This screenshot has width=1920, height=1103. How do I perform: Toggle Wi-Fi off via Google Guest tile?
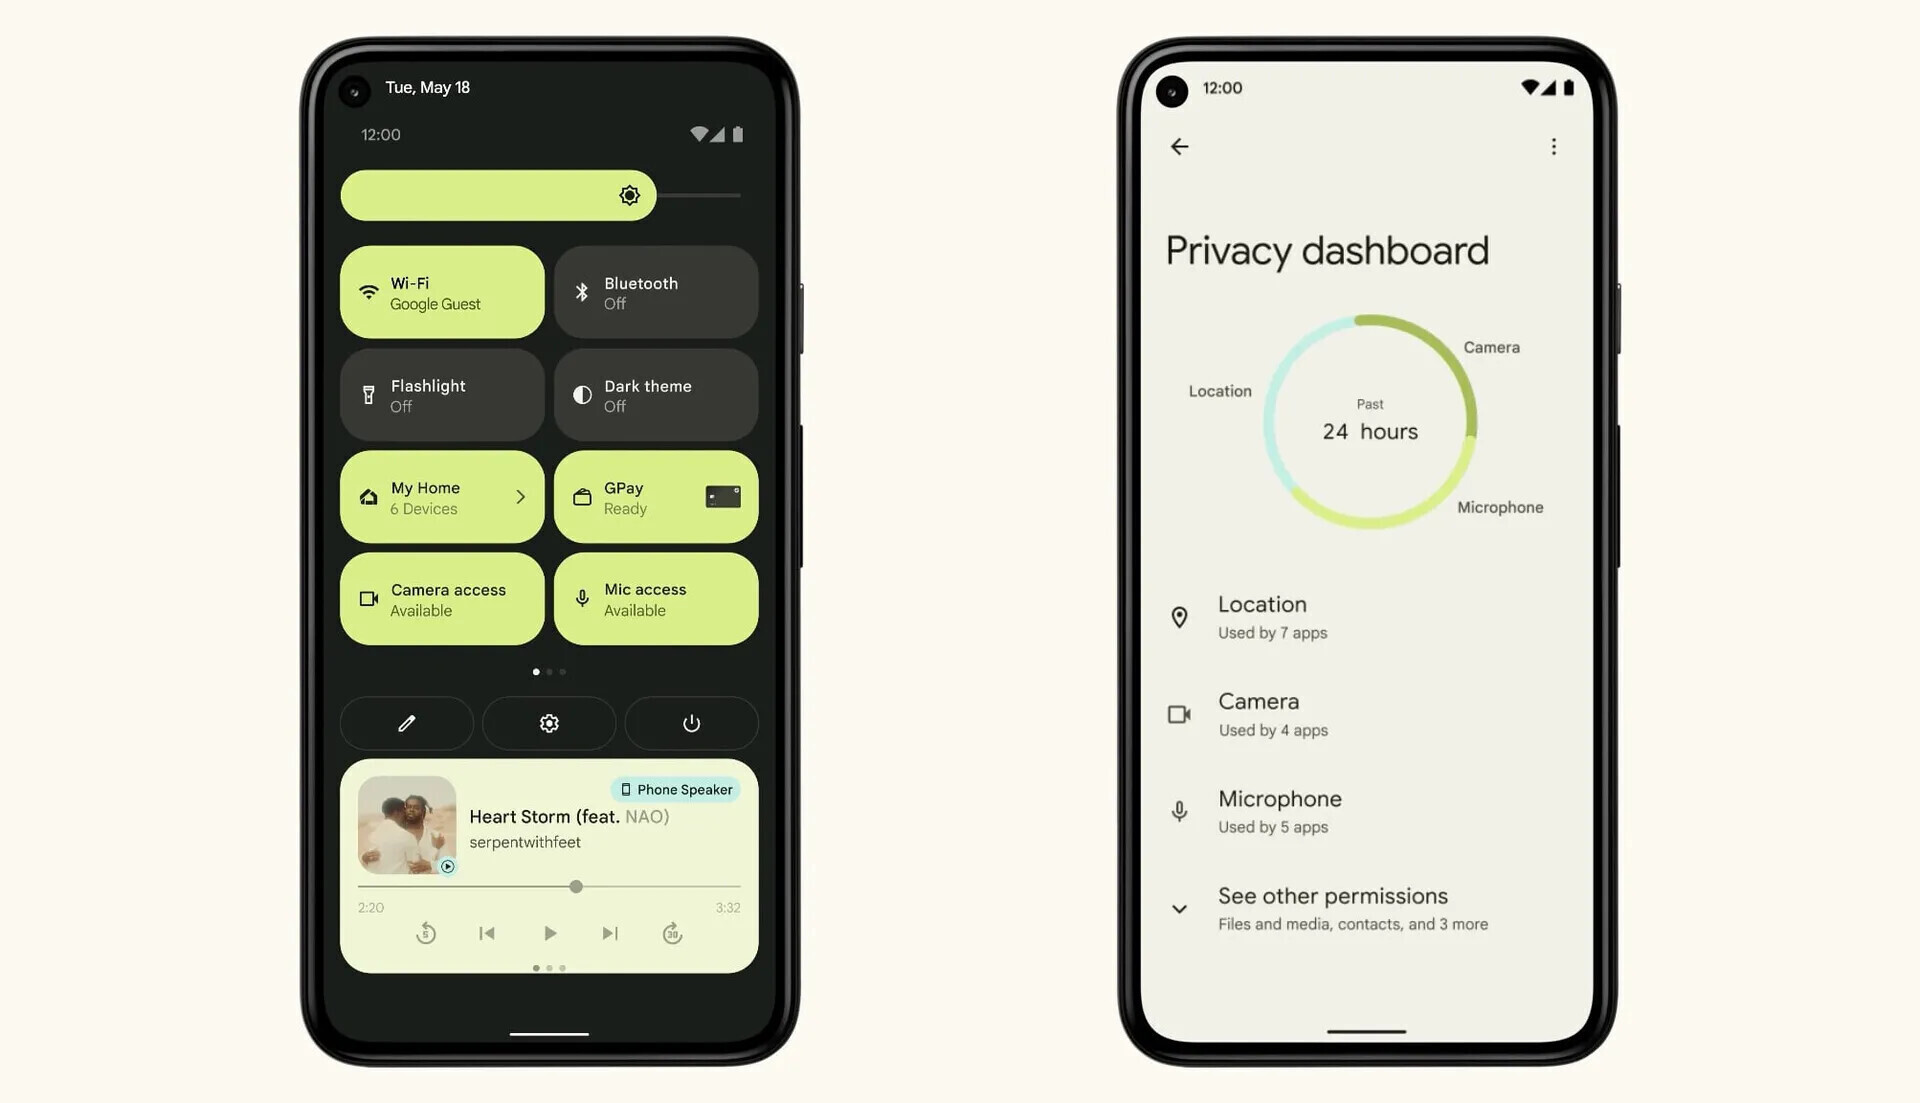(x=442, y=292)
